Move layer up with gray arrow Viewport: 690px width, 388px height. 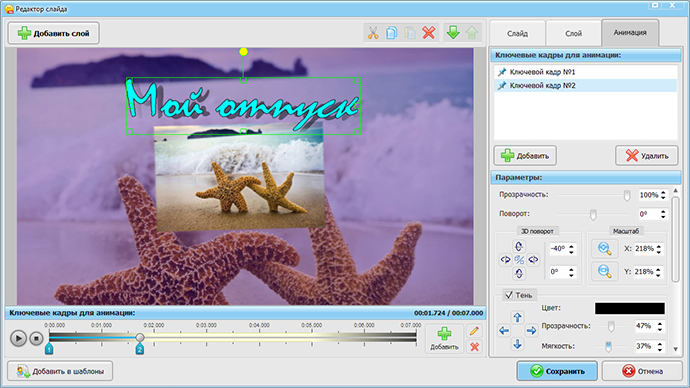coord(472,33)
